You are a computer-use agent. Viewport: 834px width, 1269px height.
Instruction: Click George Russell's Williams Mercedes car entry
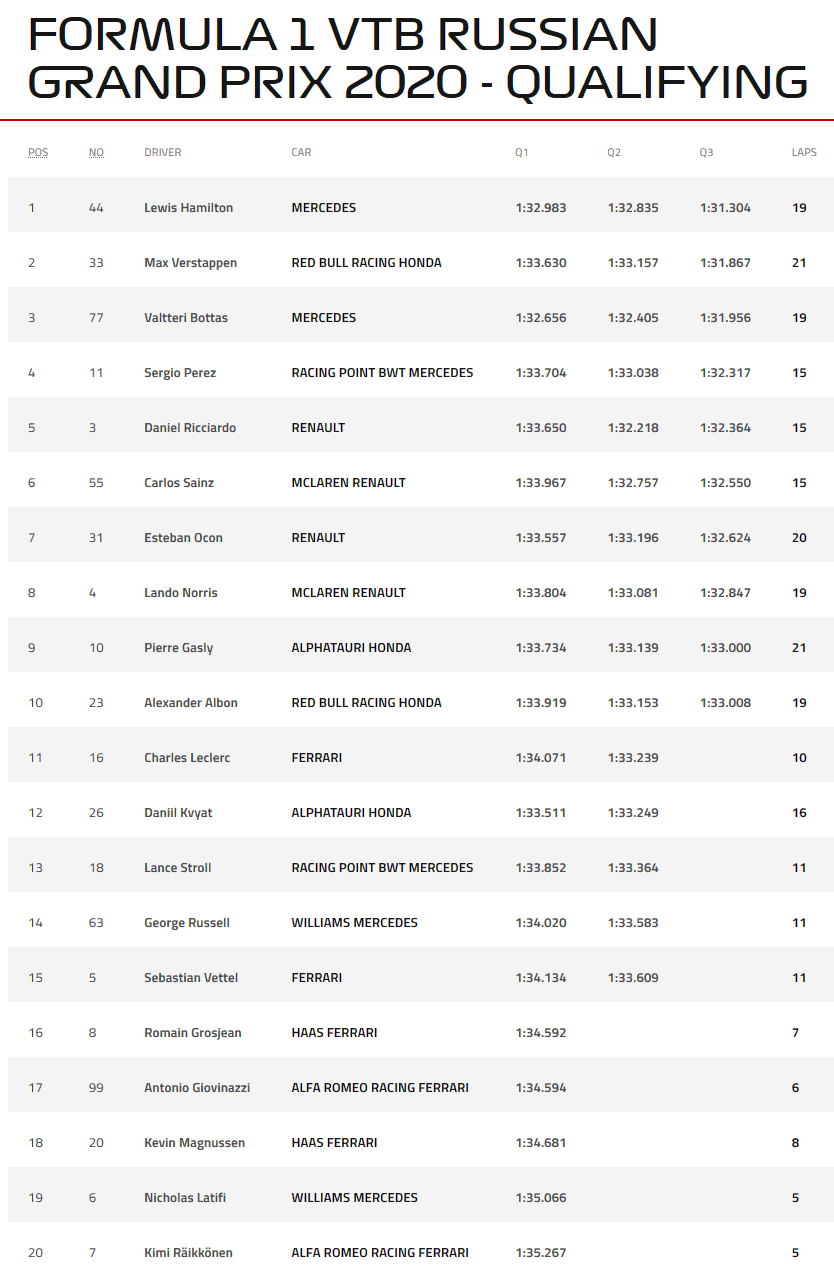click(x=354, y=923)
